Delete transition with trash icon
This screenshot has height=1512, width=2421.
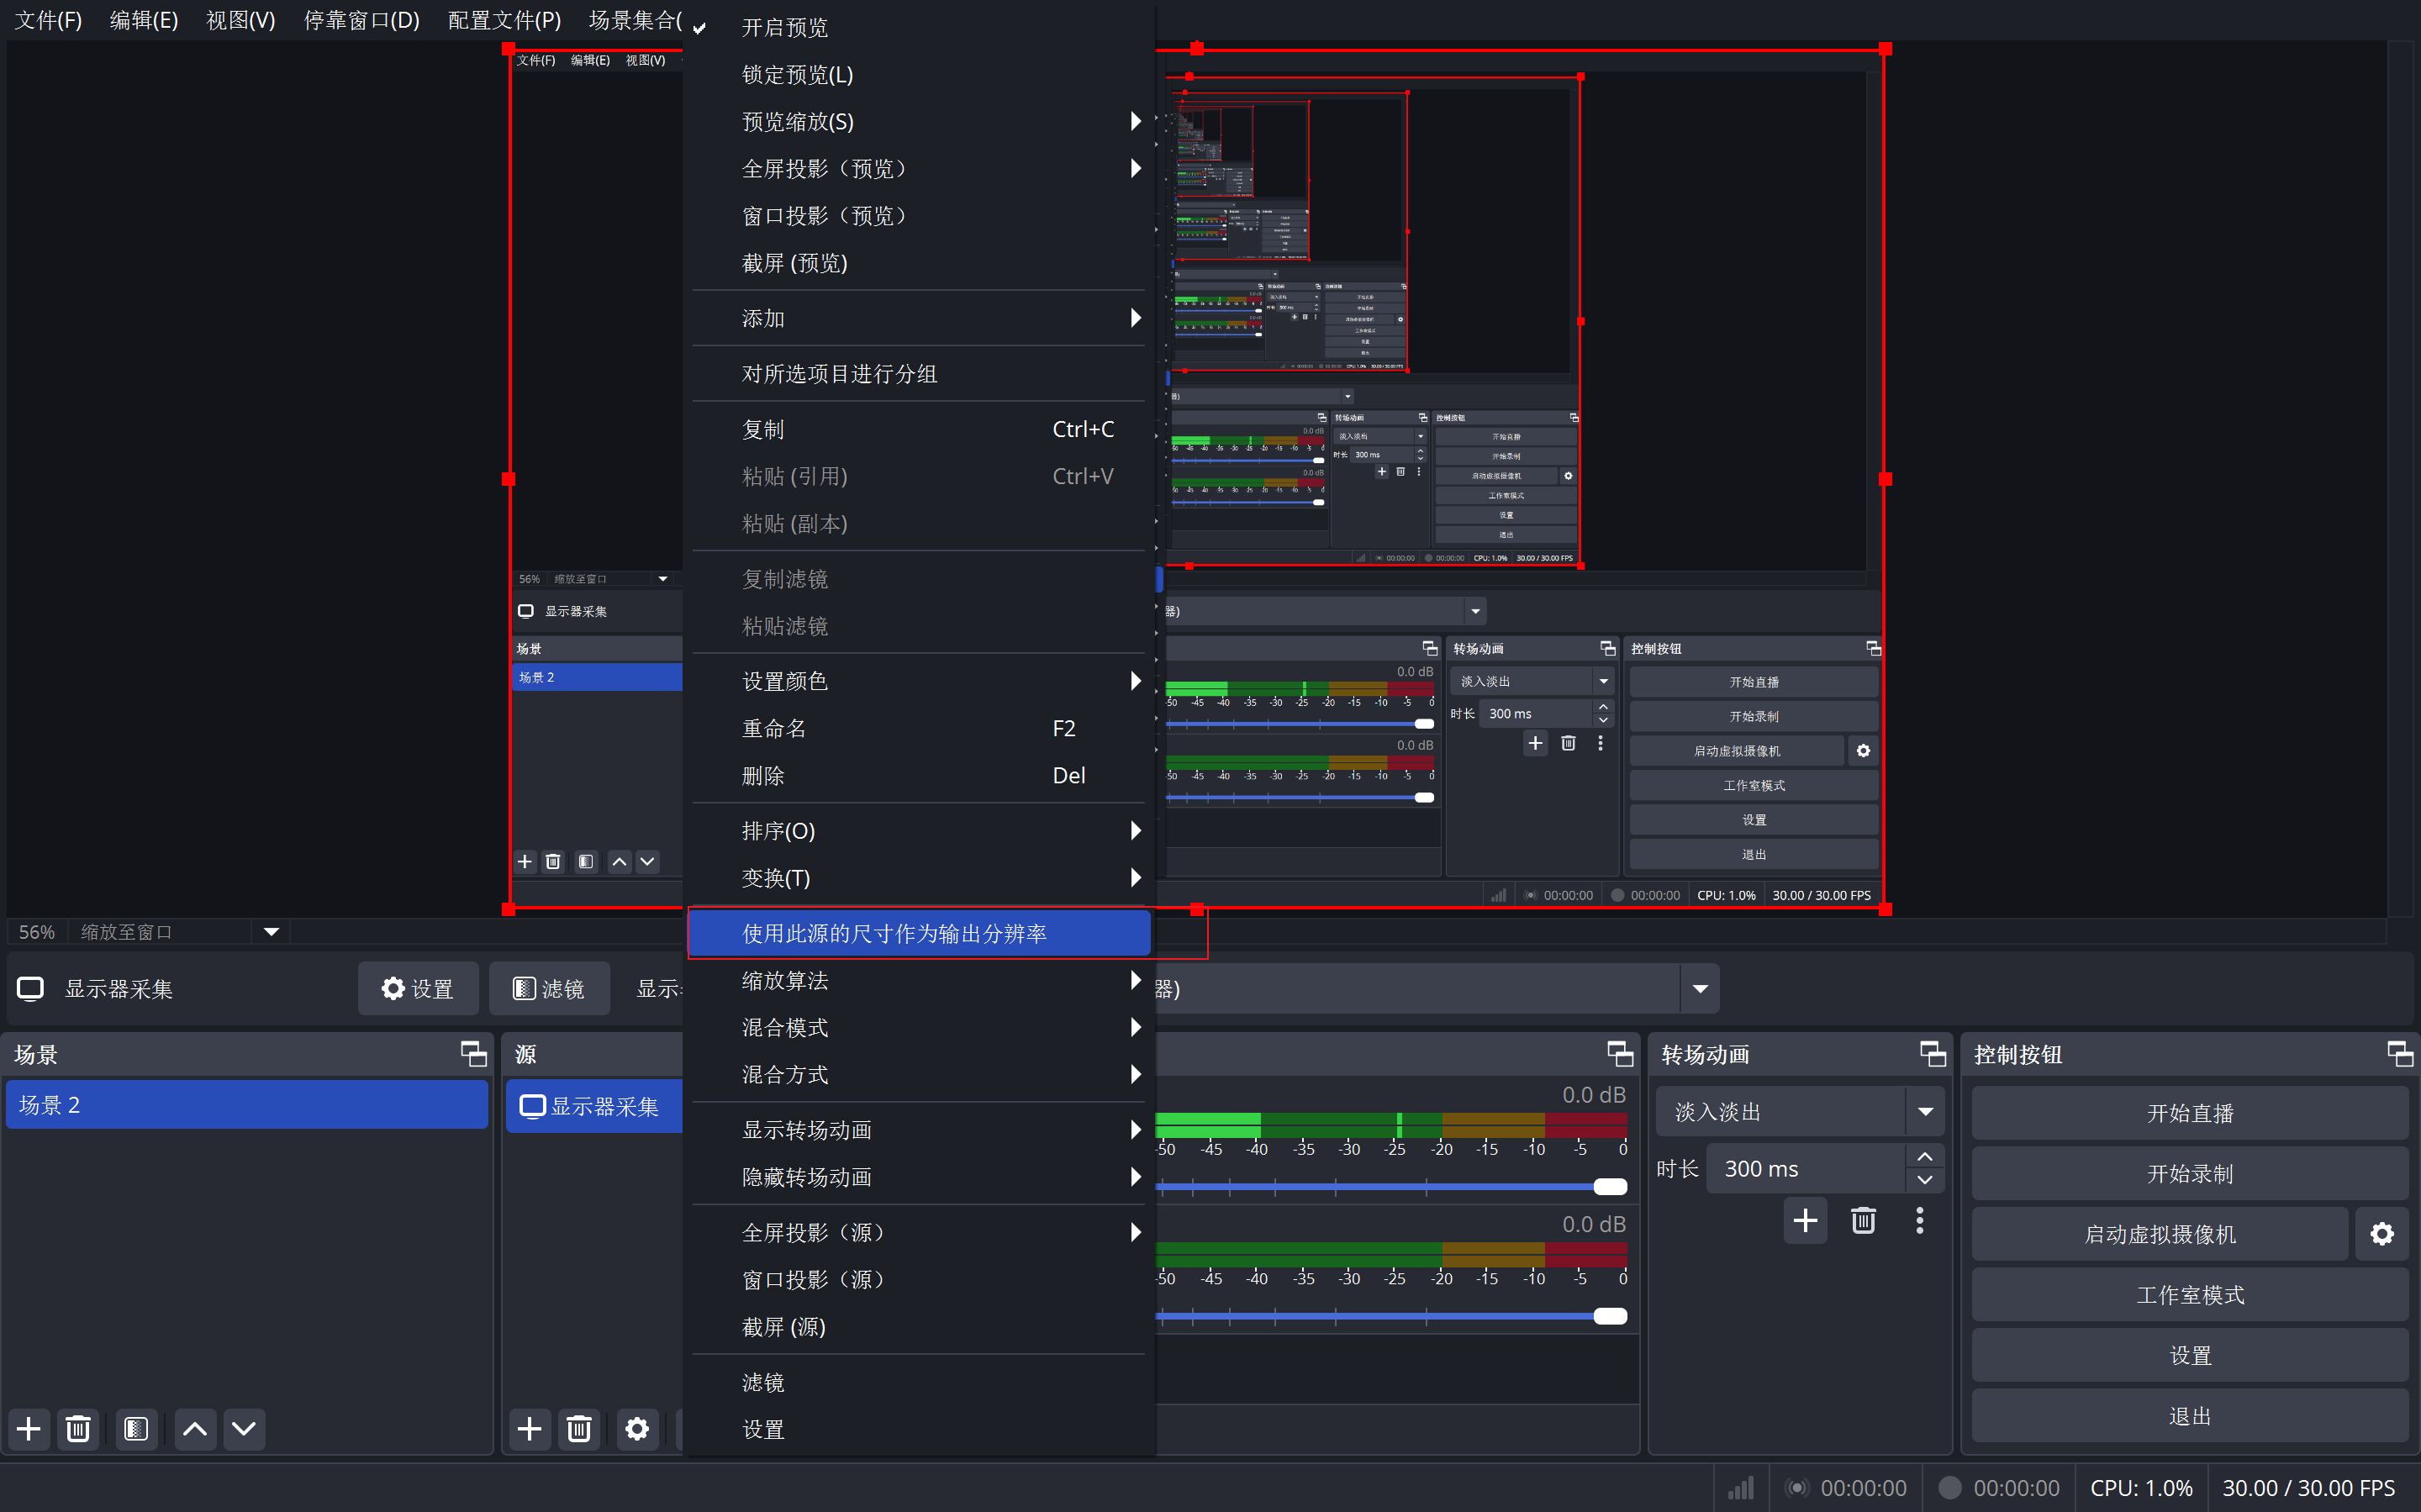click(1863, 1220)
